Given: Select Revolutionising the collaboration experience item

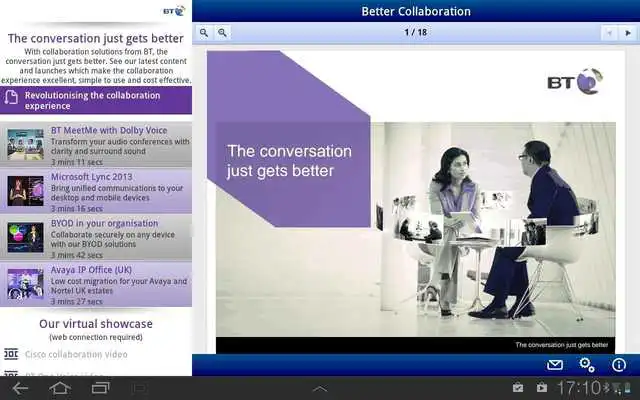Looking at the screenshot, I should click(x=96, y=100).
